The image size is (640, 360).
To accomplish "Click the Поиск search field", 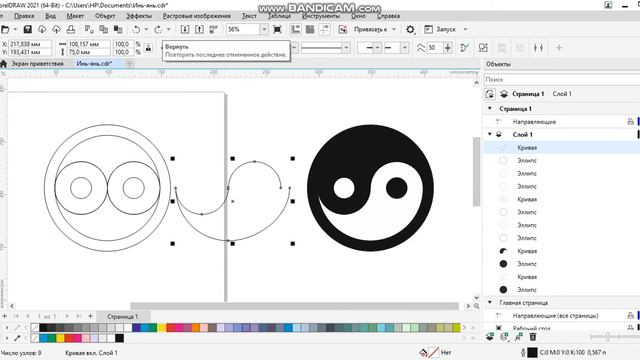I will (x=562, y=80).
